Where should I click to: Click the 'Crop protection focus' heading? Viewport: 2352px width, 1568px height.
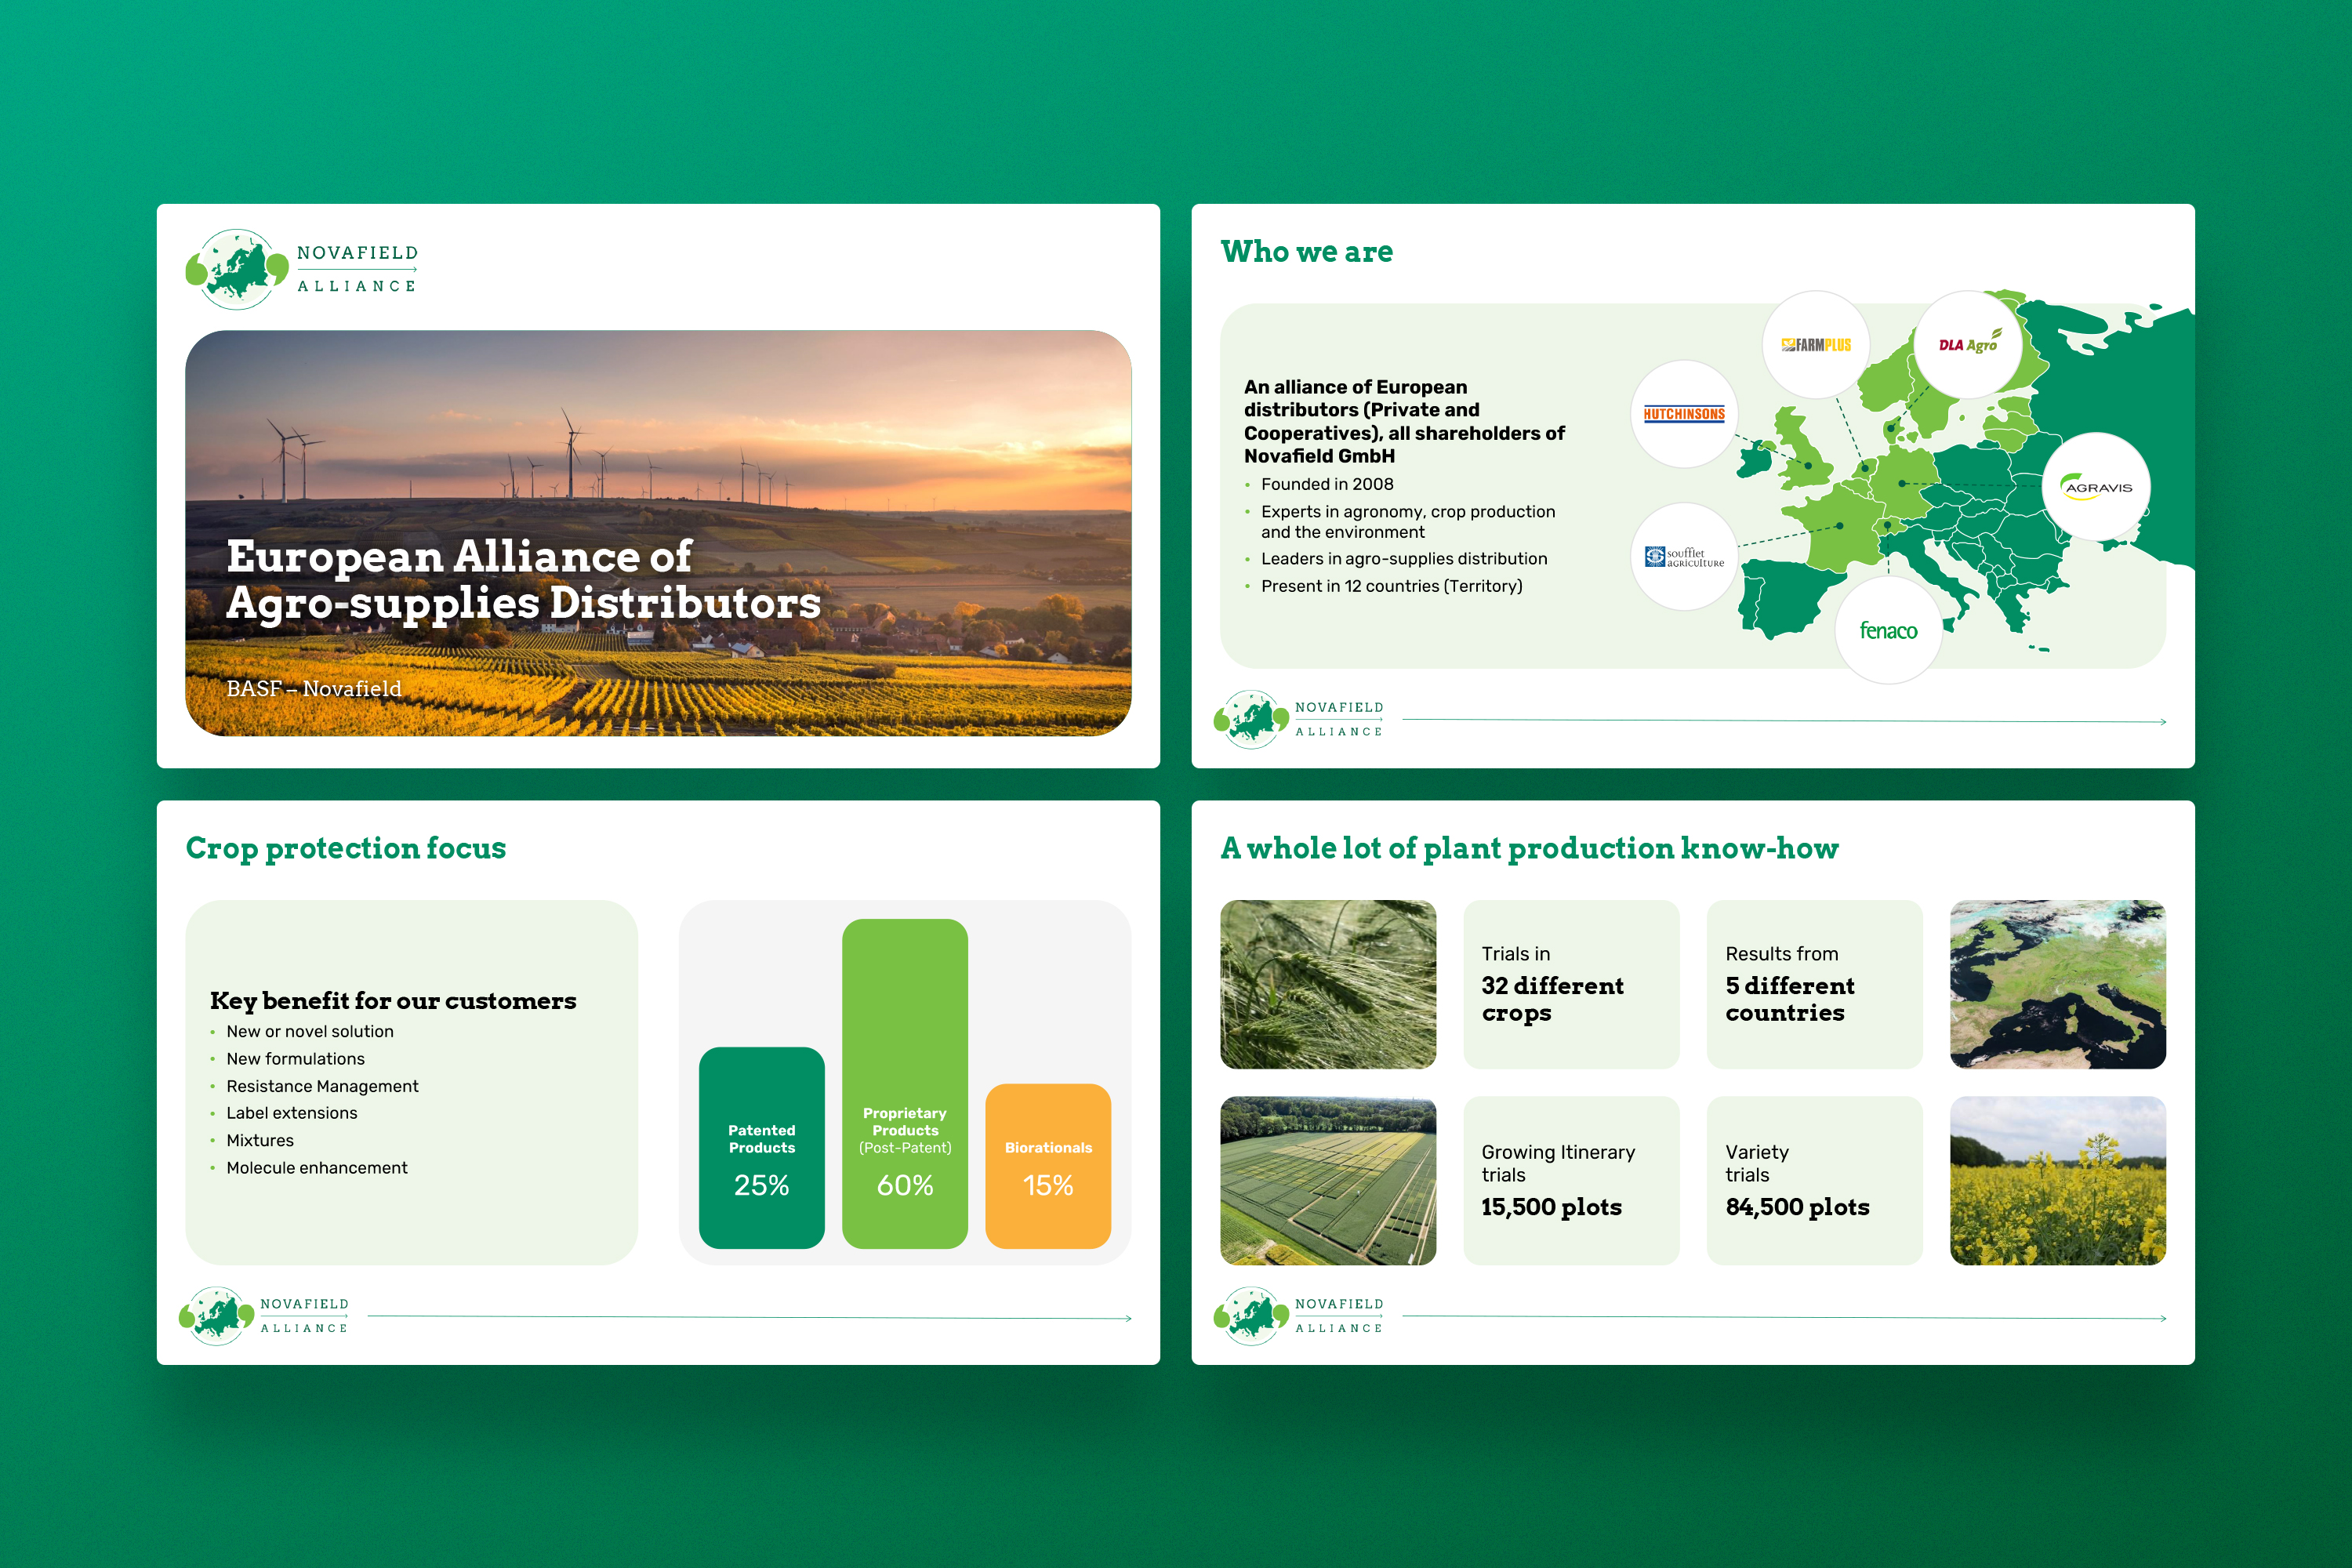(346, 848)
